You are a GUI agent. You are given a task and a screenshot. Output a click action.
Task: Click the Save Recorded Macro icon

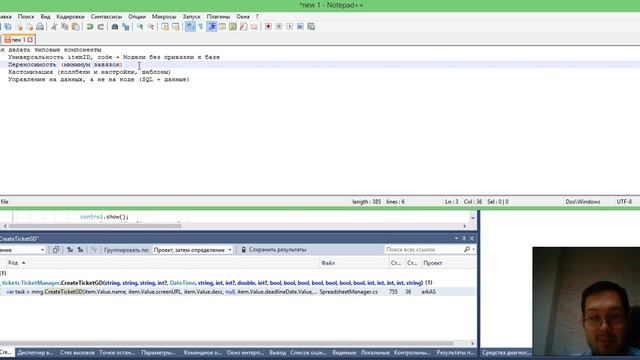coord(311,27)
